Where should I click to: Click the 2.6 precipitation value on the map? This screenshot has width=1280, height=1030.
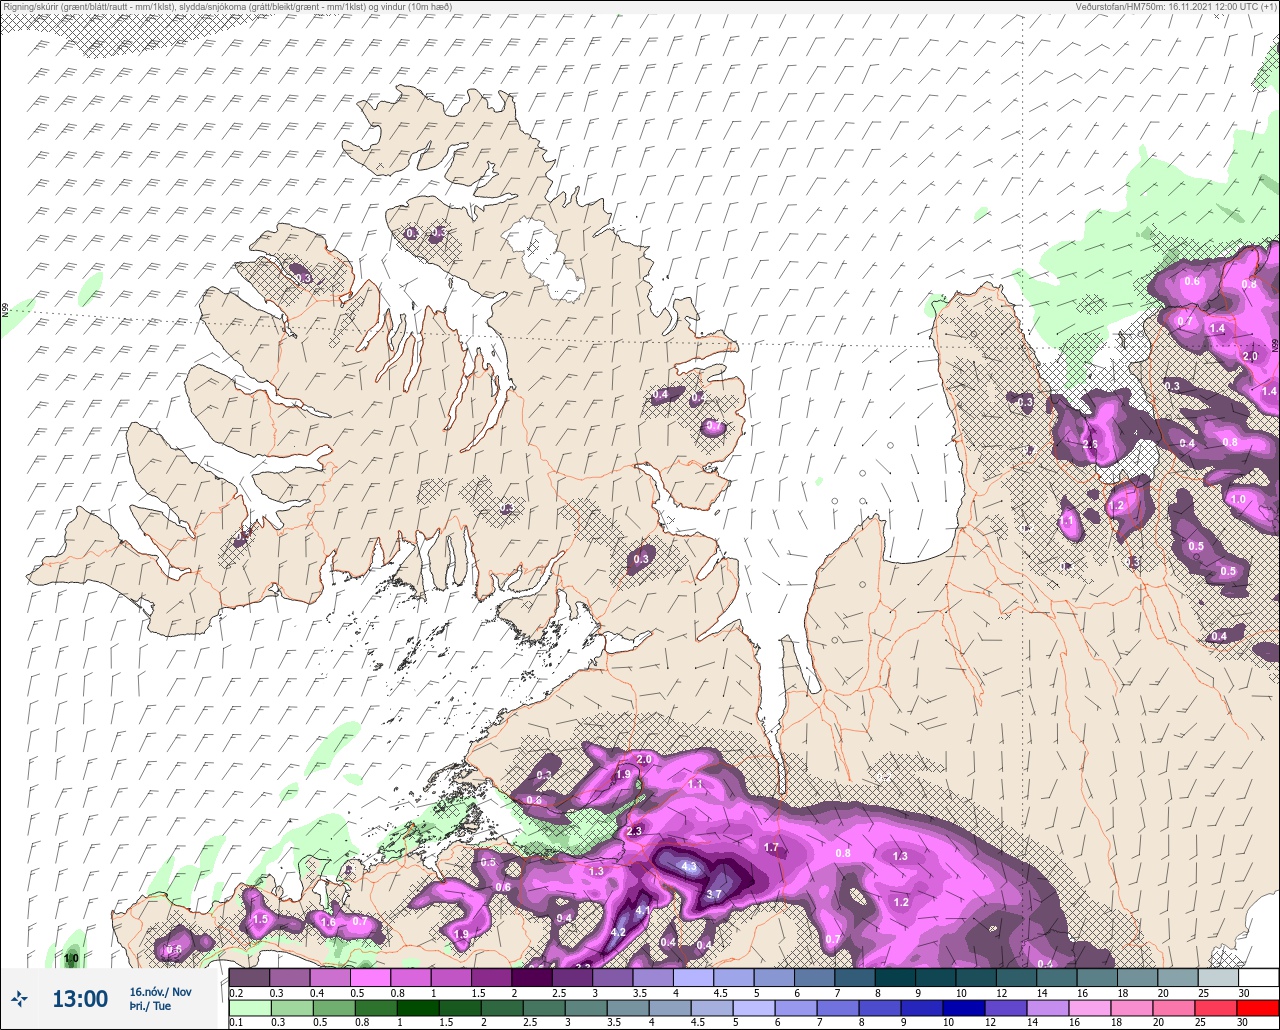click(x=1090, y=444)
